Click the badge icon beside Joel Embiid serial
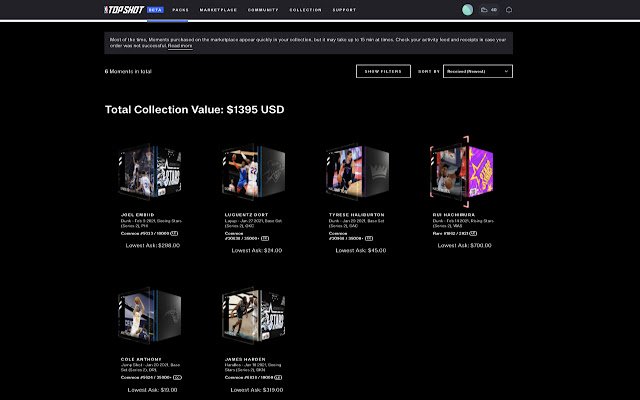Viewport: 640px width, 400px height. point(174,233)
